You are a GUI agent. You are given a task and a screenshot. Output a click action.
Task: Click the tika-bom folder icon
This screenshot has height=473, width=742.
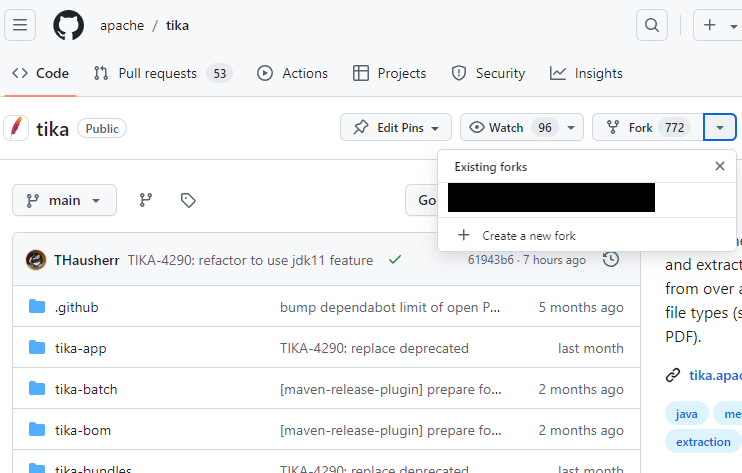pyautogui.click(x=37, y=430)
